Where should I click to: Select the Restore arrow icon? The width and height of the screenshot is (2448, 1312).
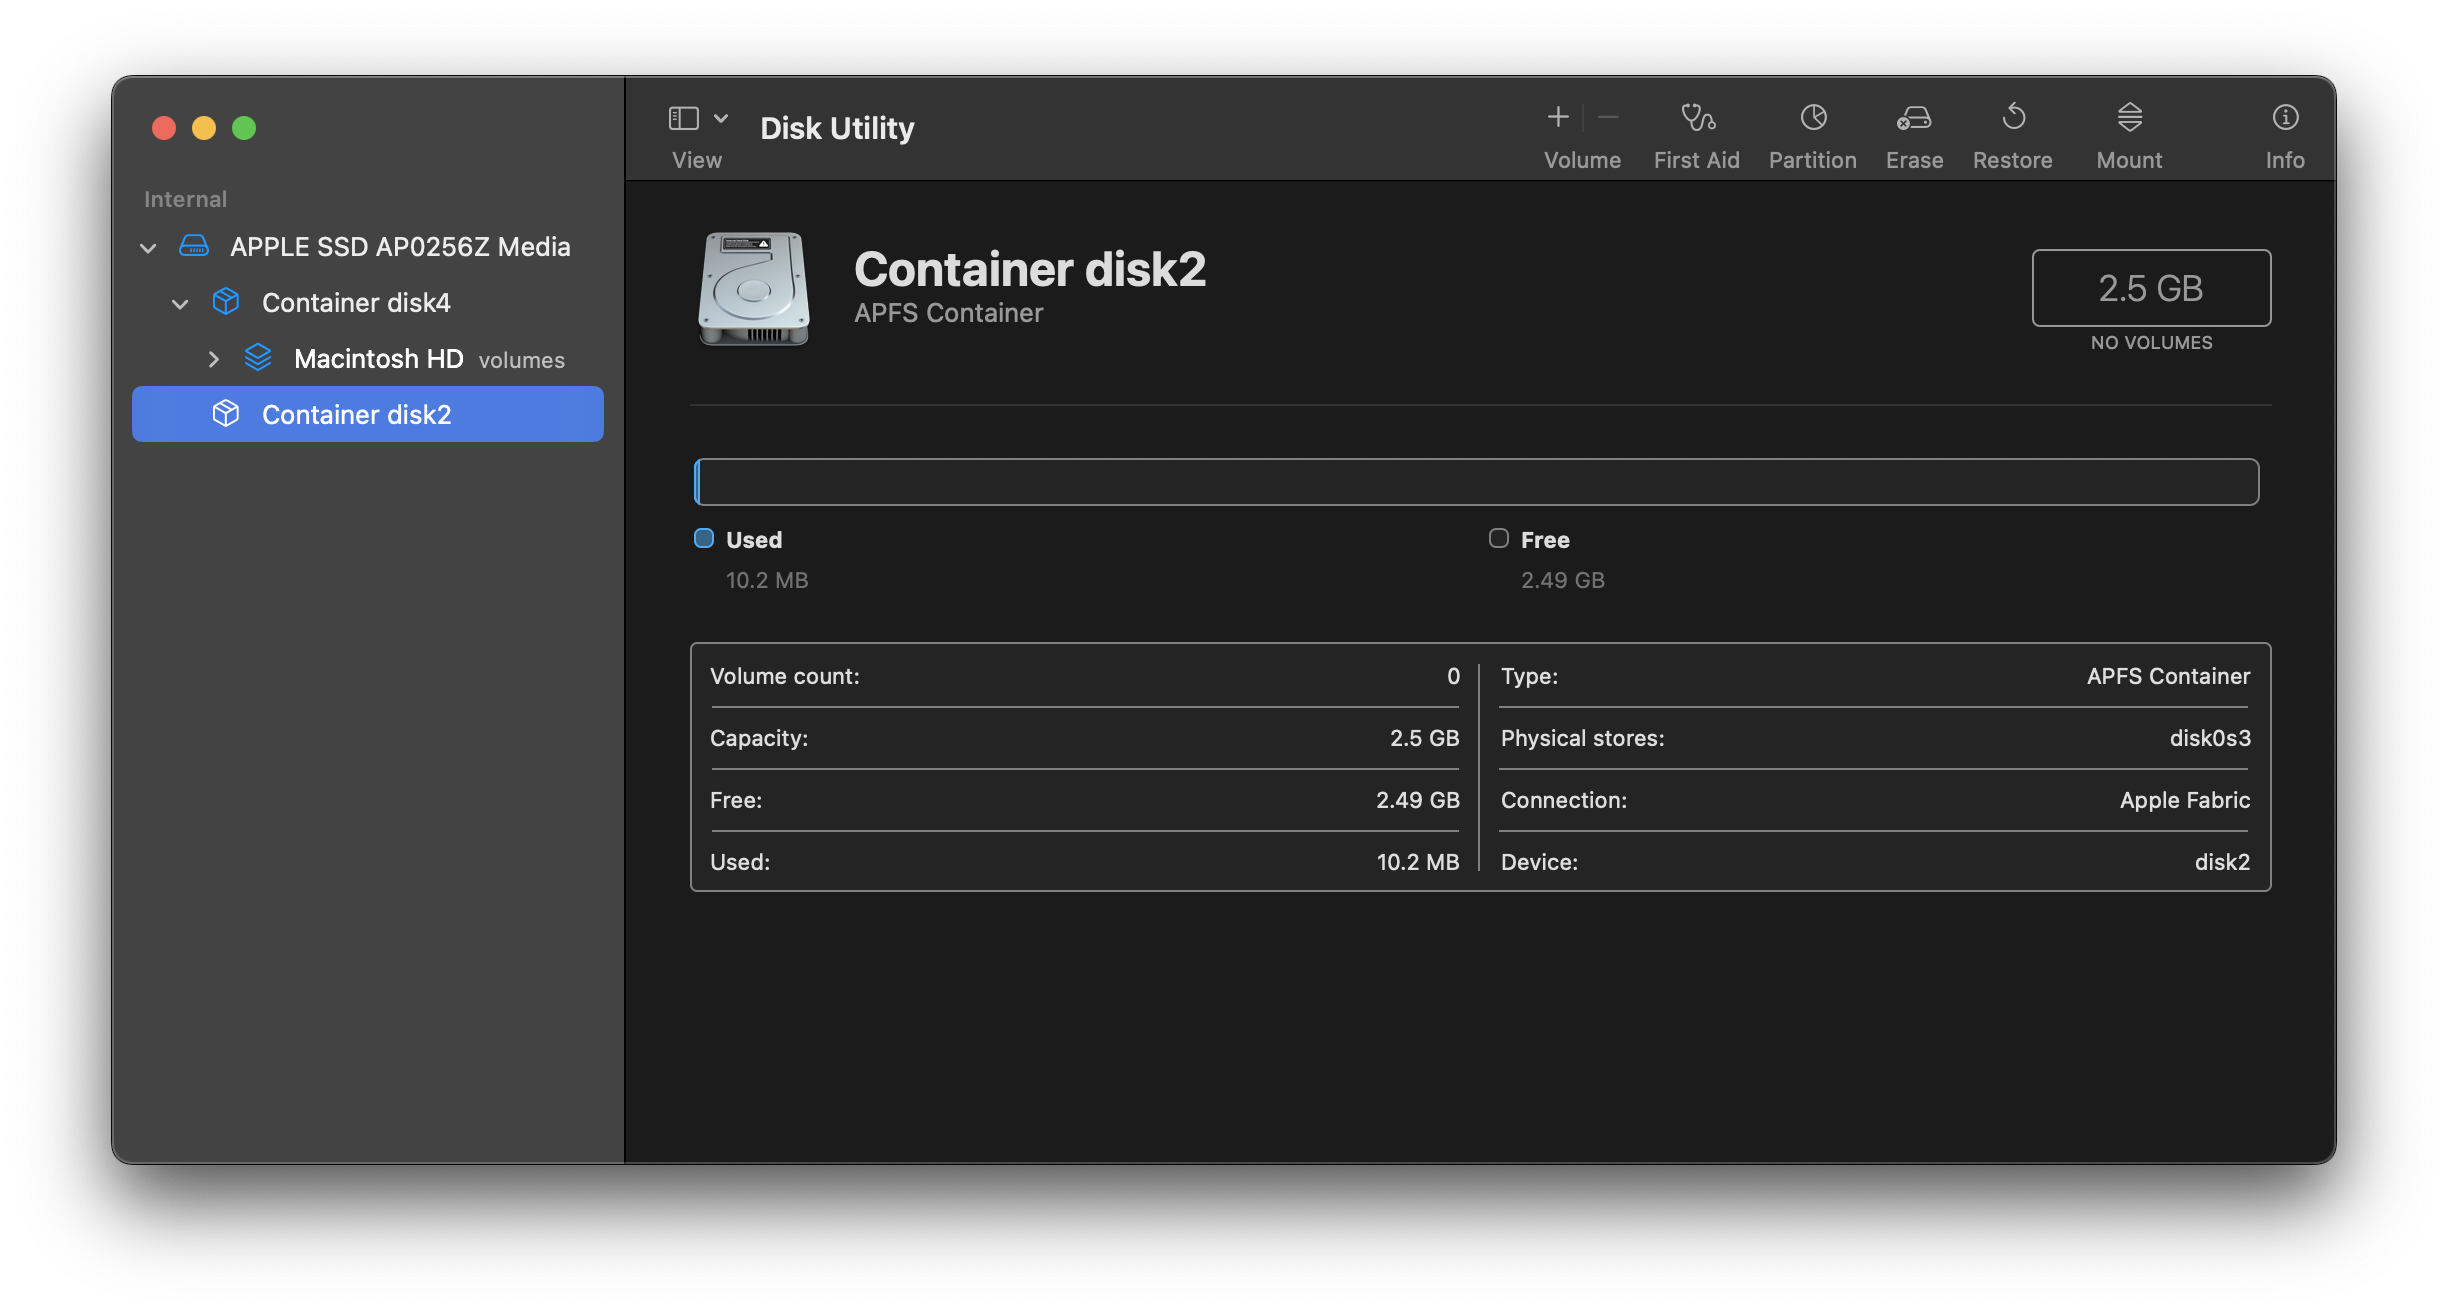(2013, 118)
